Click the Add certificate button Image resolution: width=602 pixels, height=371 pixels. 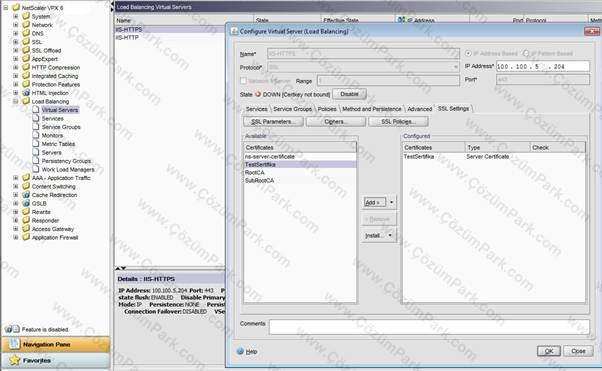pyautogui.click(x=374, y=202)
